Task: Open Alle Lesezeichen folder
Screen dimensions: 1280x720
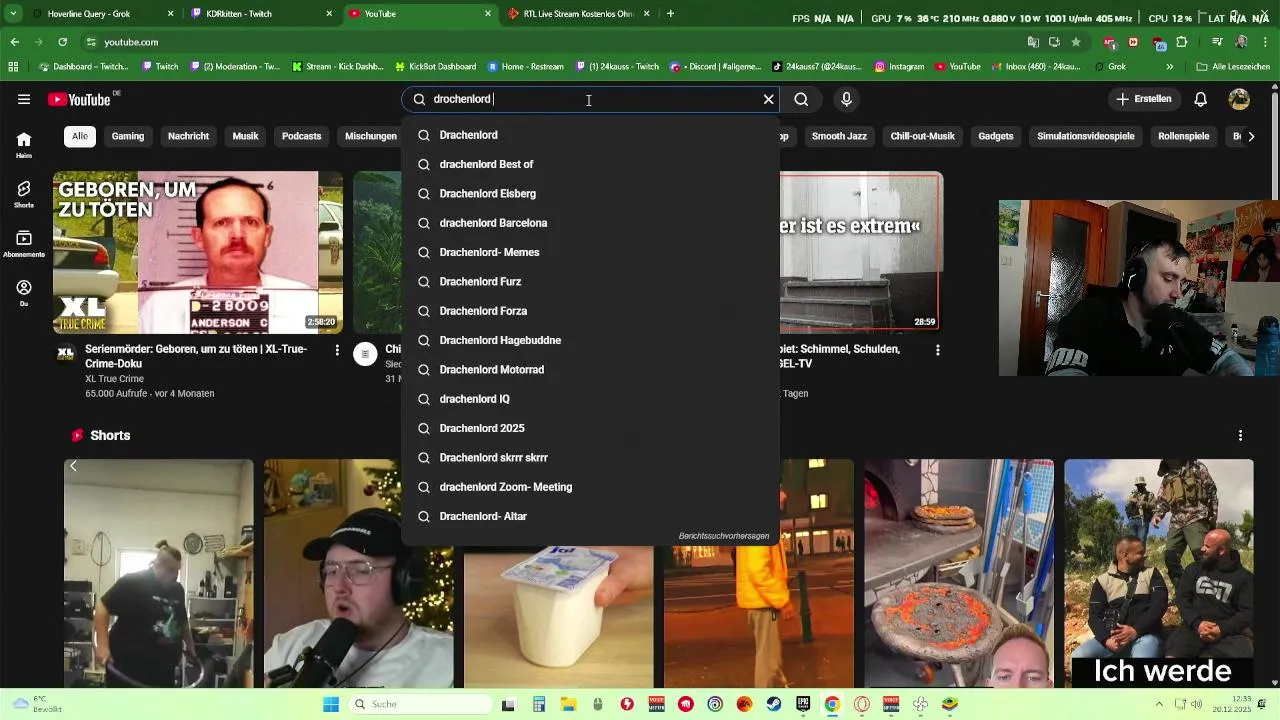Action: click(x=1233, y=67)
